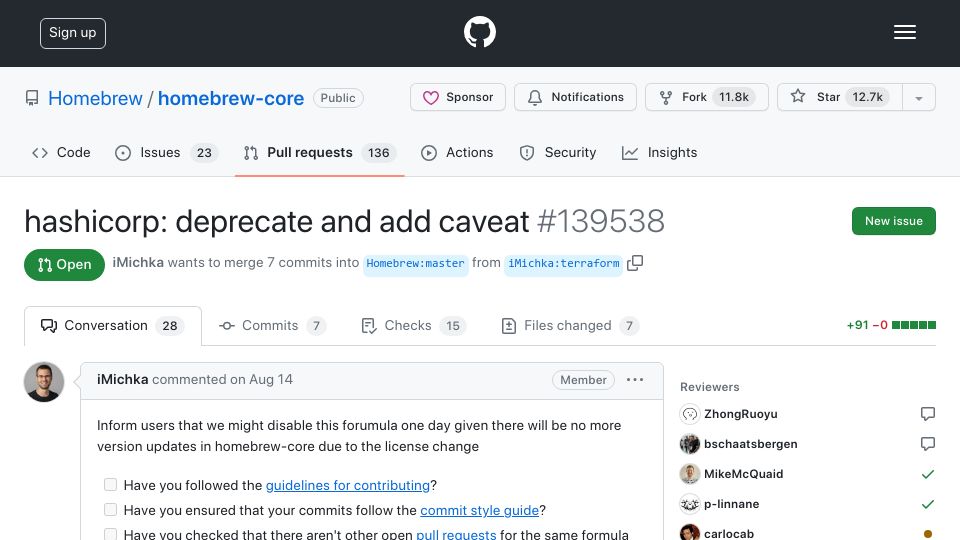Click the comment icon next to ZhongRuoyu
Screen dimensions: 960x540
point(928,414)
